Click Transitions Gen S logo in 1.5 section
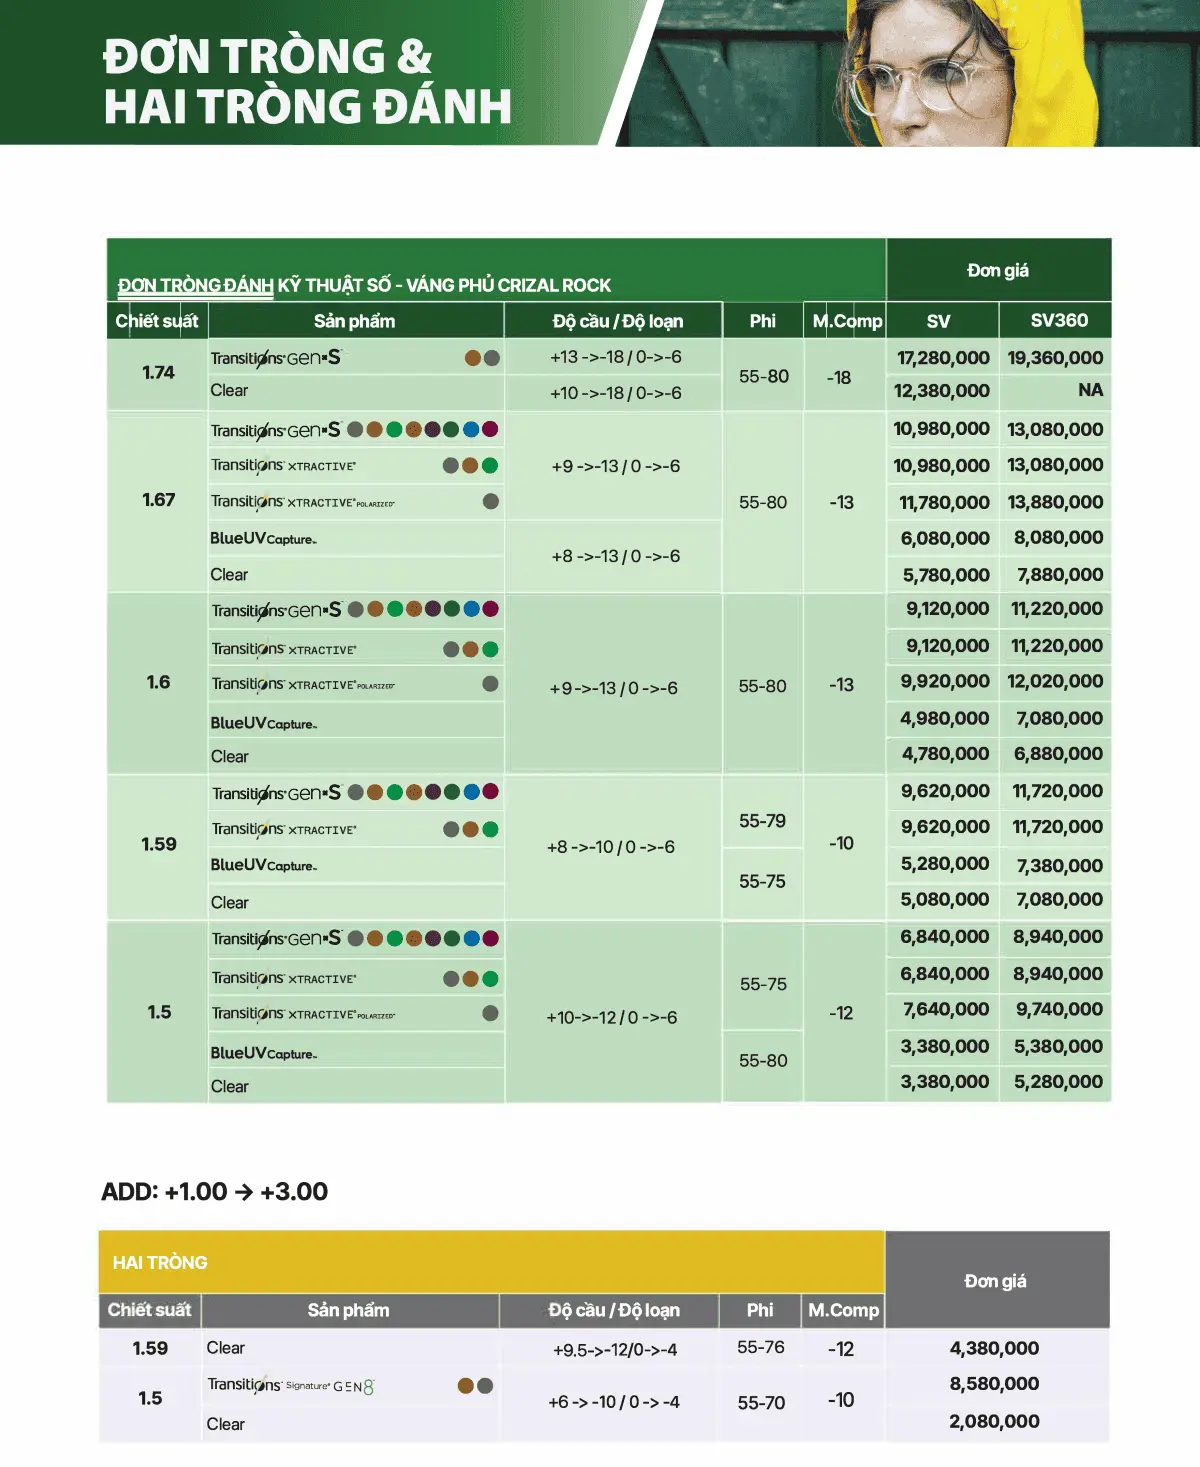Screen dimensions: 1200x1467 pyautogui.click(x=277, y=939)
